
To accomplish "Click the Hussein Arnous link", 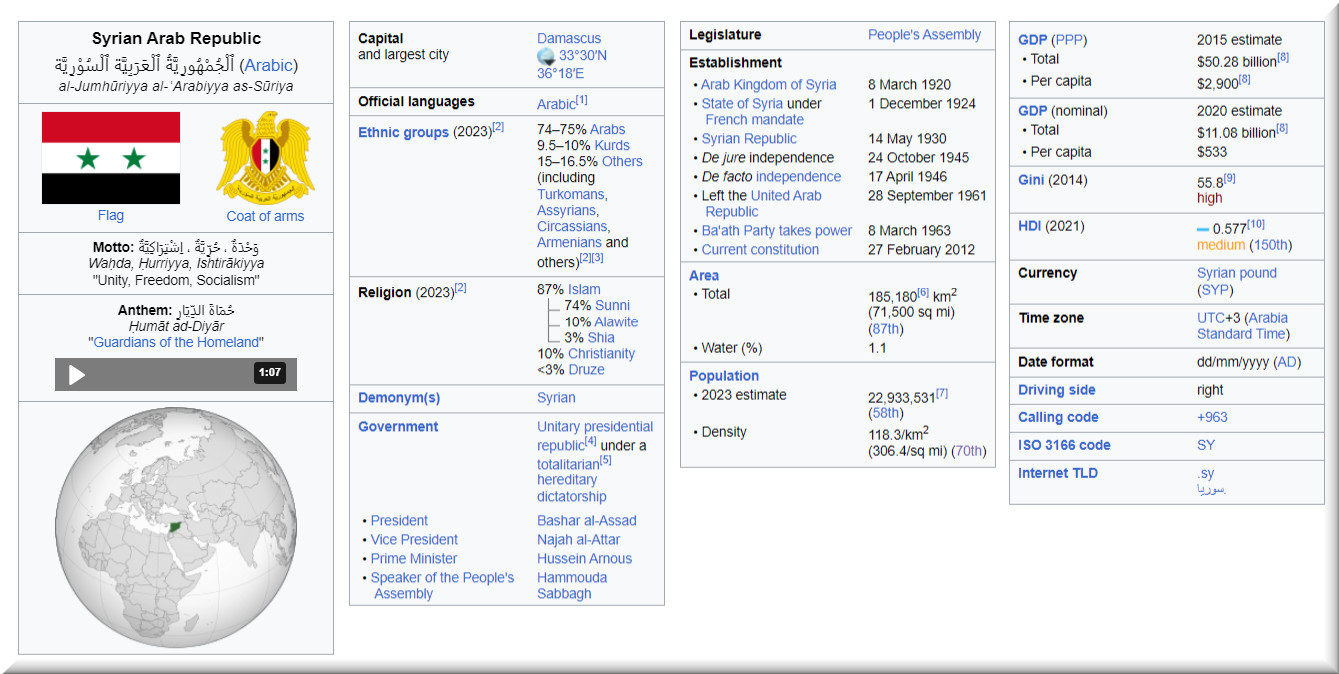I will (584, 559).
